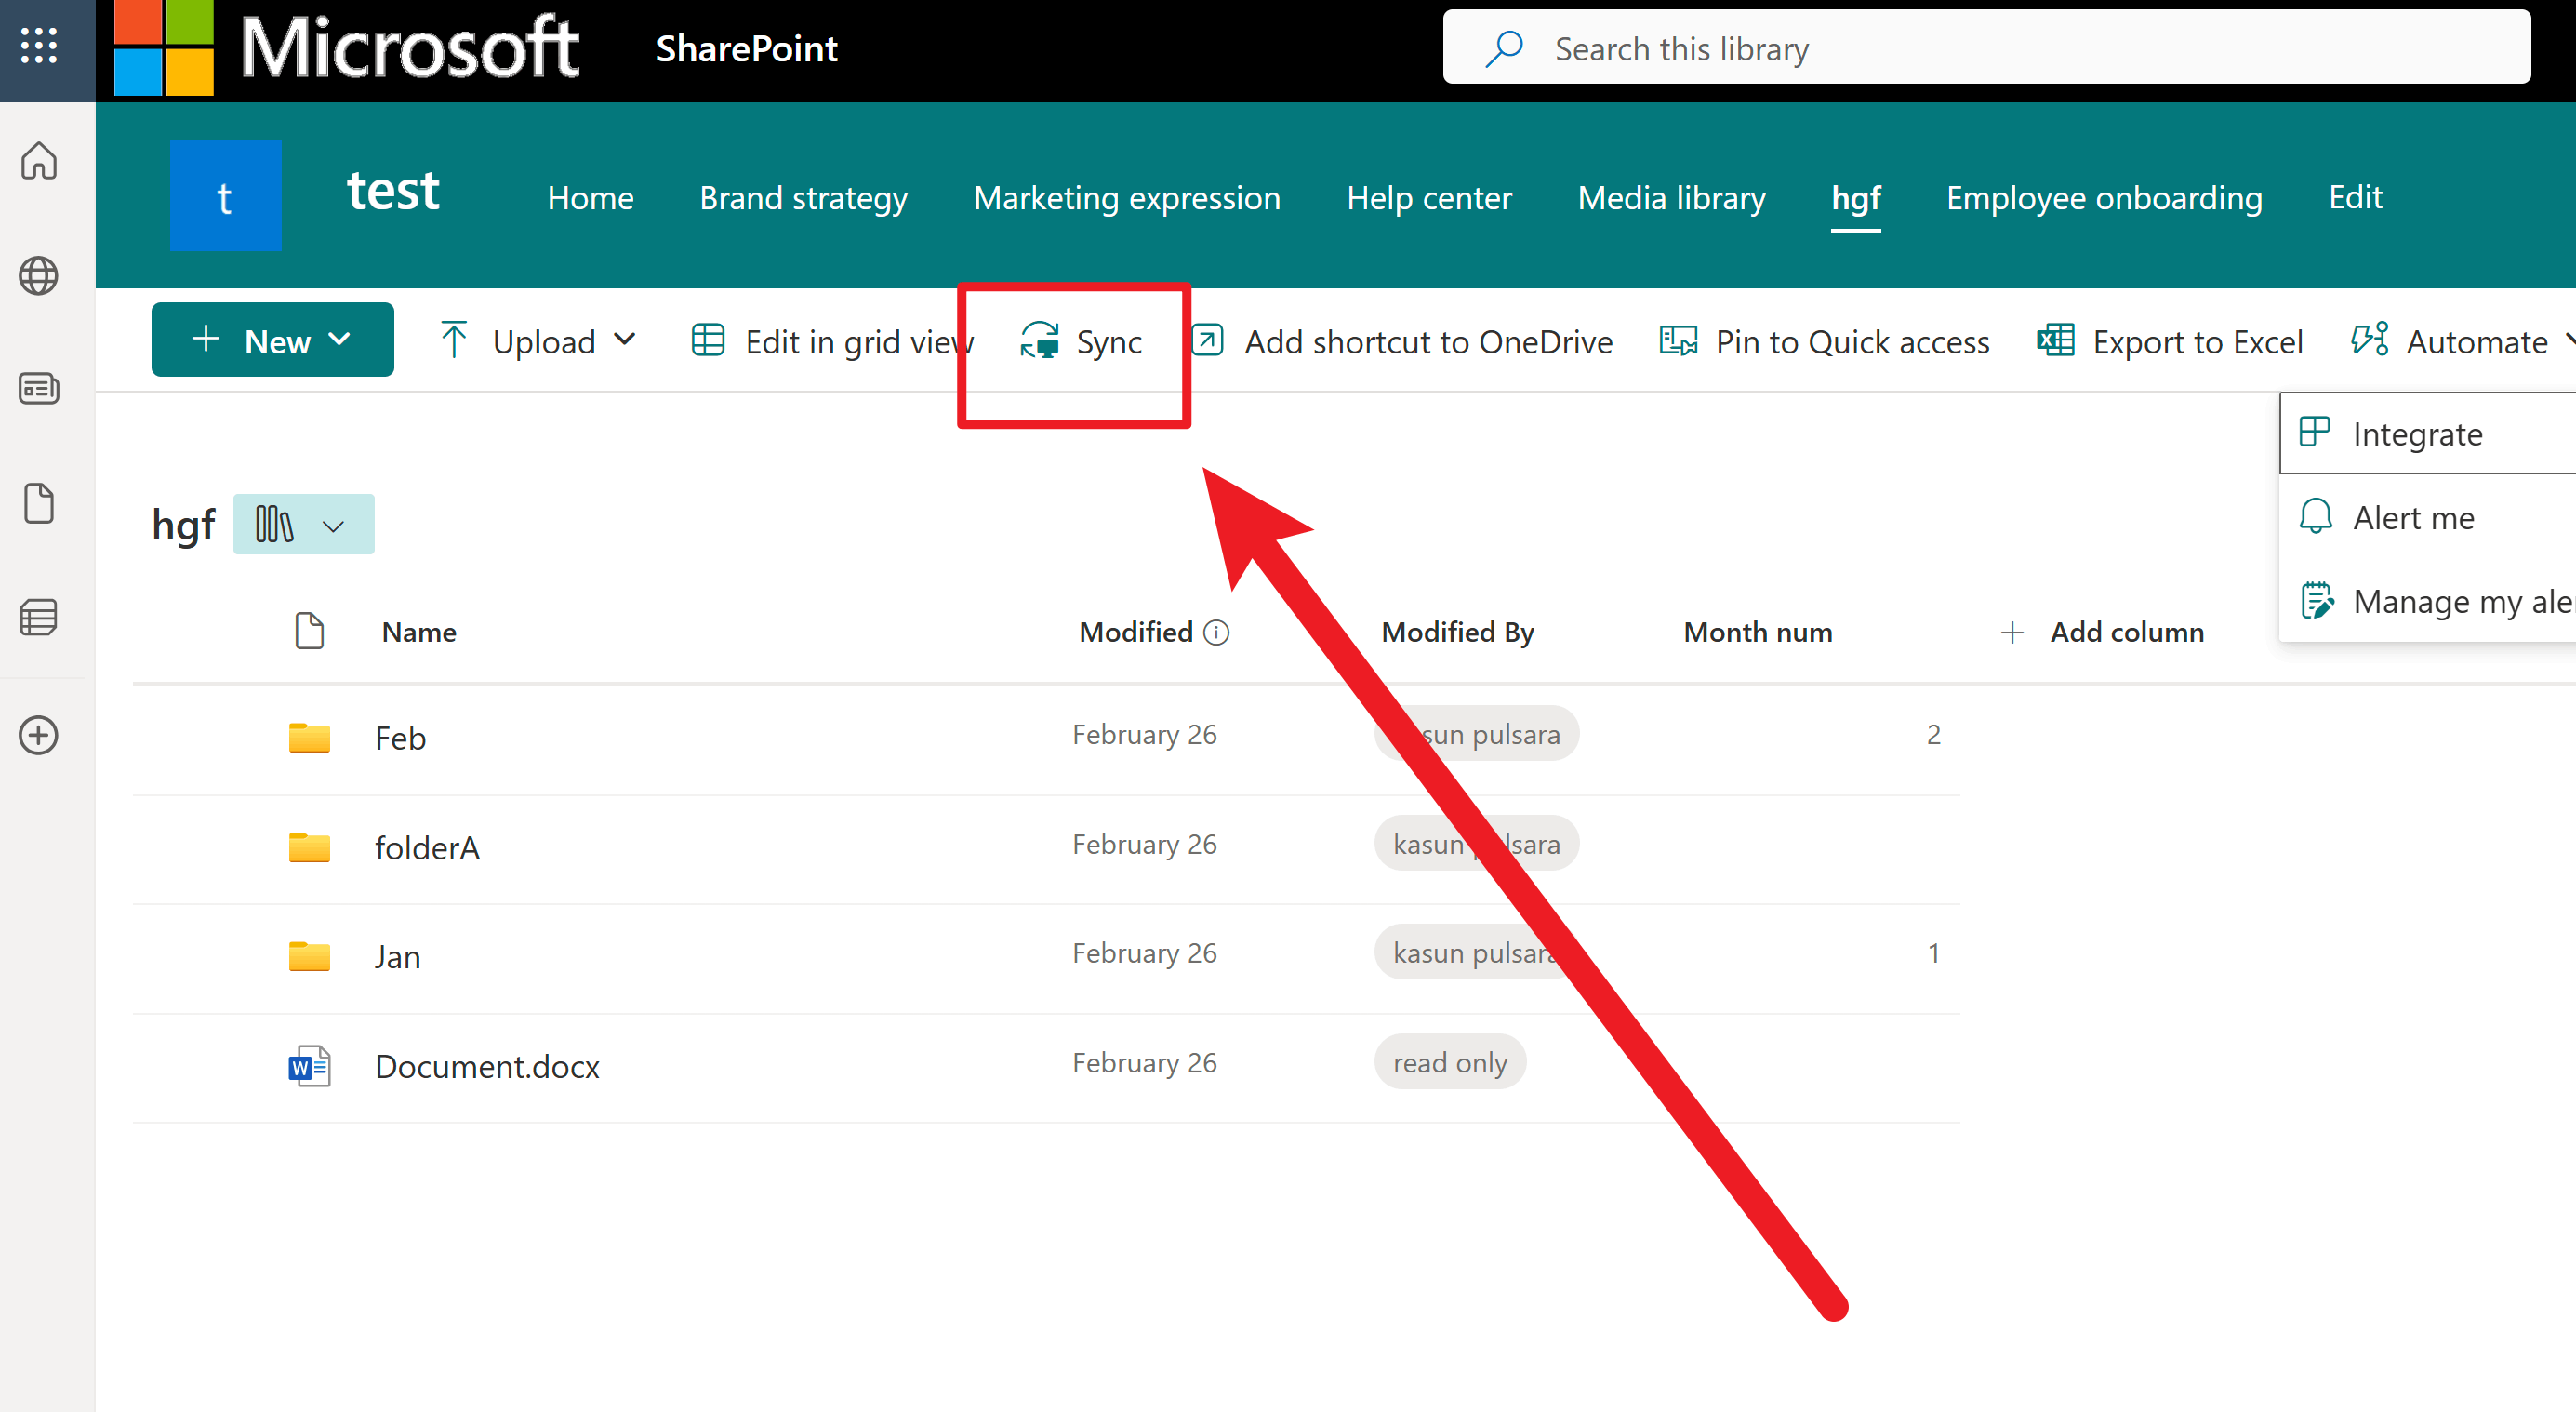The width and height of the screenshot is (2576, 1412).
Task: Open the Microsoft 365 app launcher
Action: (x=38, y=46)
